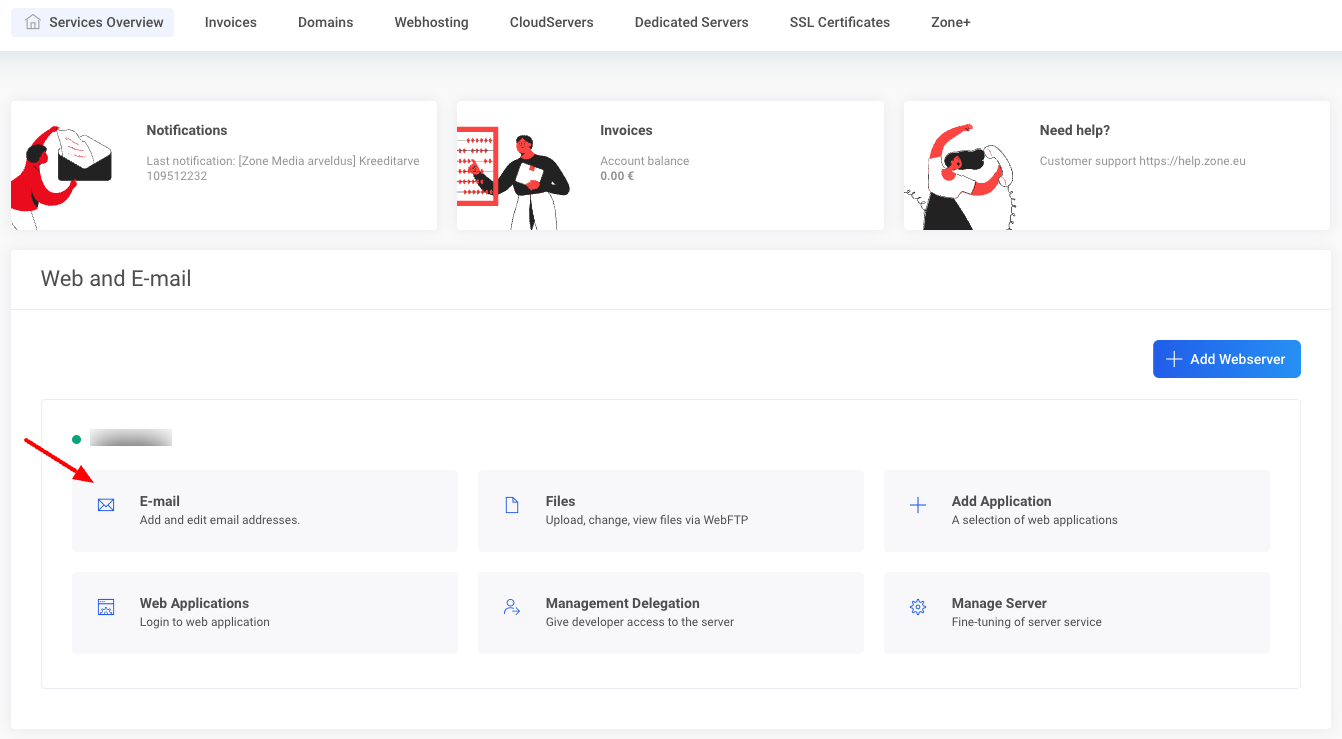Go to the Domains tab
1342x739 pixels.
click(326, 22)
